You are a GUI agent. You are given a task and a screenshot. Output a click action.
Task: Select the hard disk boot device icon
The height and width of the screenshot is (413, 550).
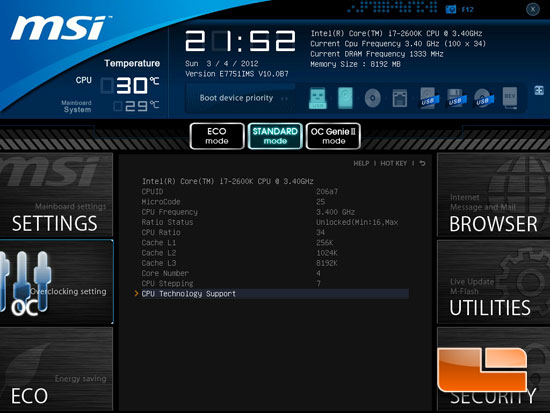[x=345, y=98]
